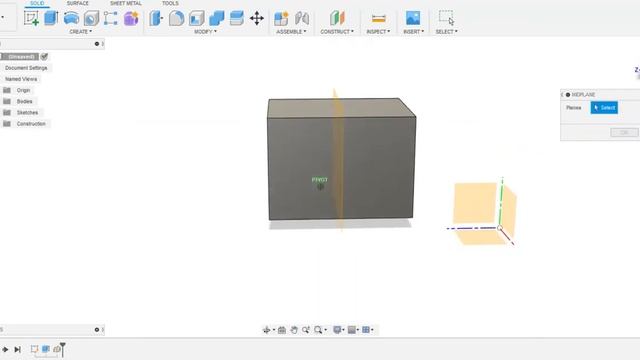Click the Construct plane icon
Viewport: 640px width, 360px height.
tap(337, 18)
